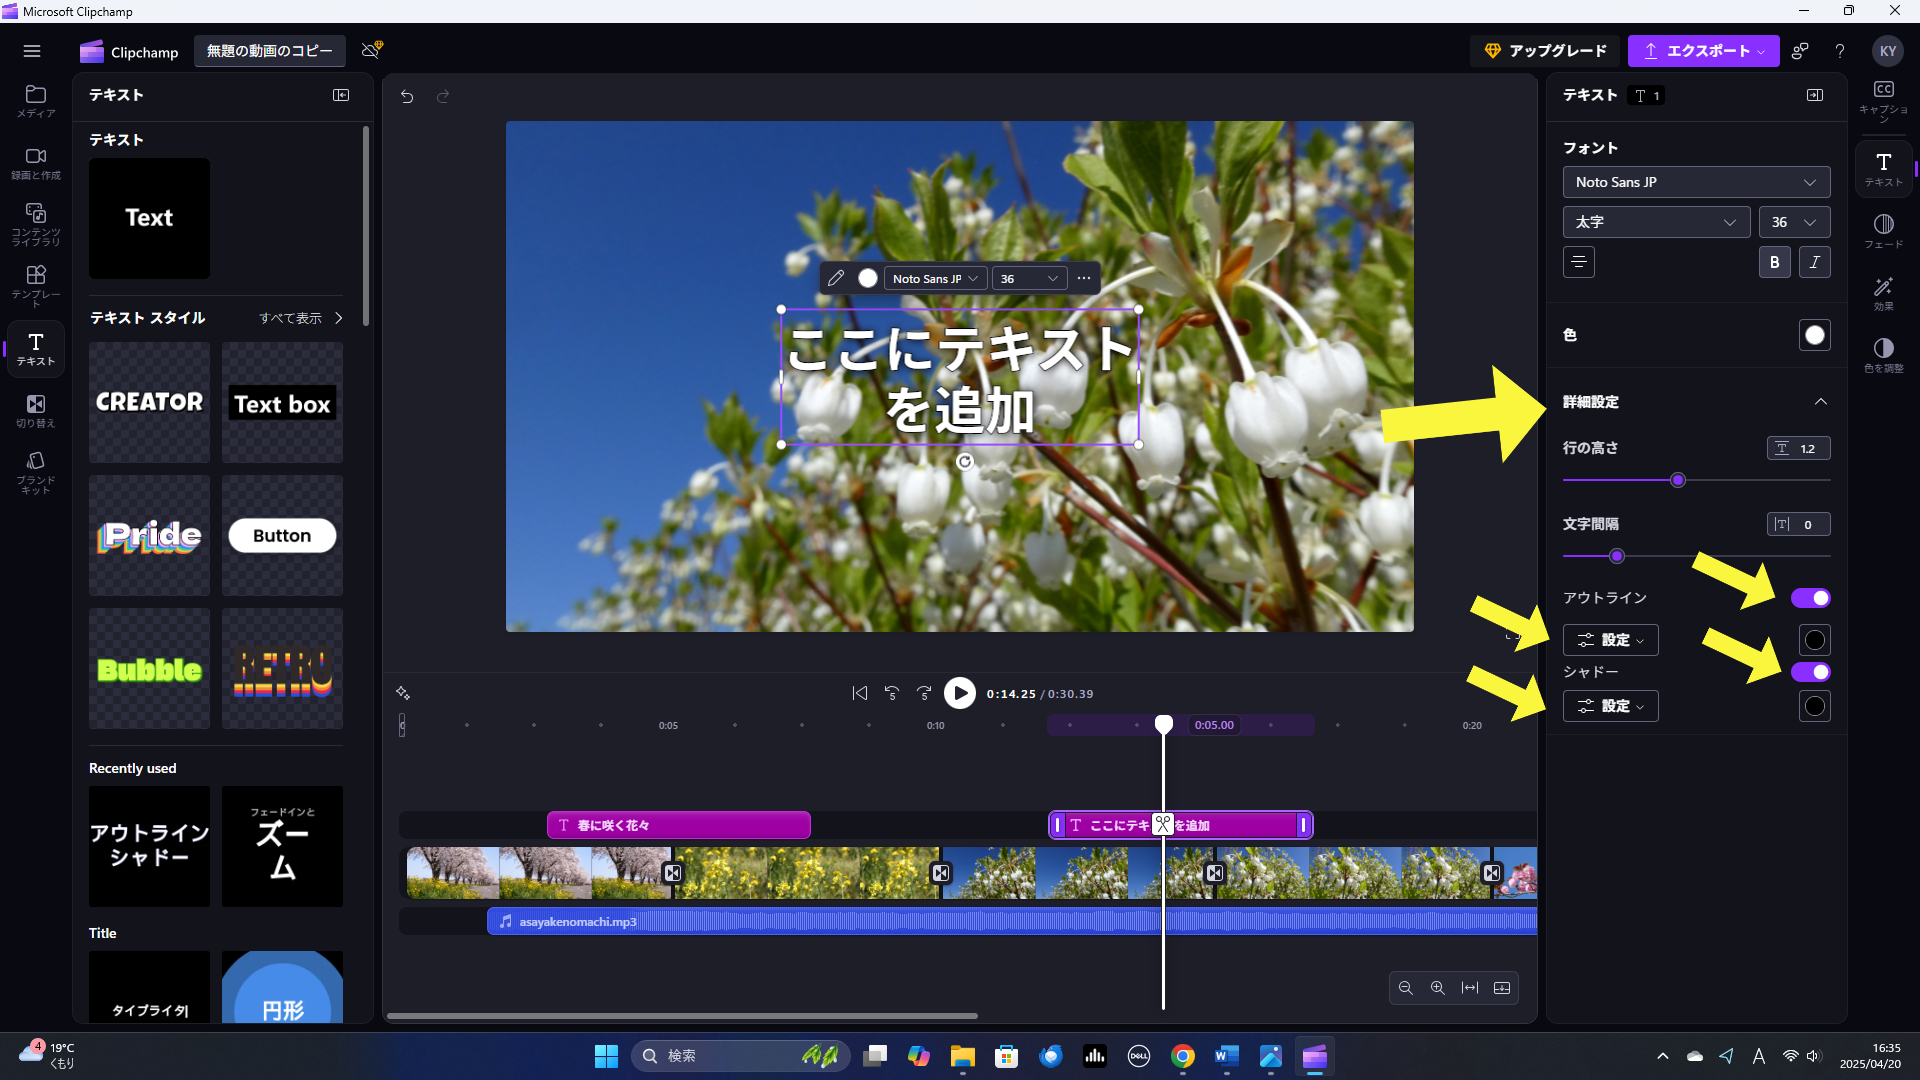Image resolution: width=1920 pixels, height=1080 pixels.
Task: Open the hamburger navigation menu
Action: tap(32, 51)
